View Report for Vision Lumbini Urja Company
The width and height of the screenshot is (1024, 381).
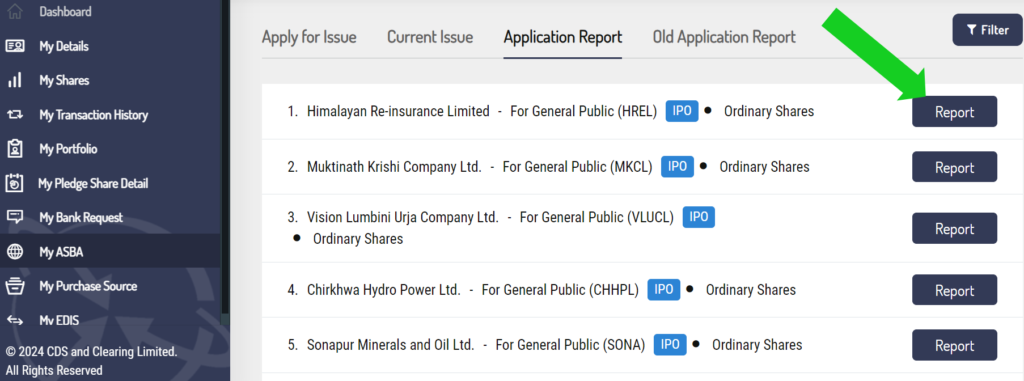[954, 229]
